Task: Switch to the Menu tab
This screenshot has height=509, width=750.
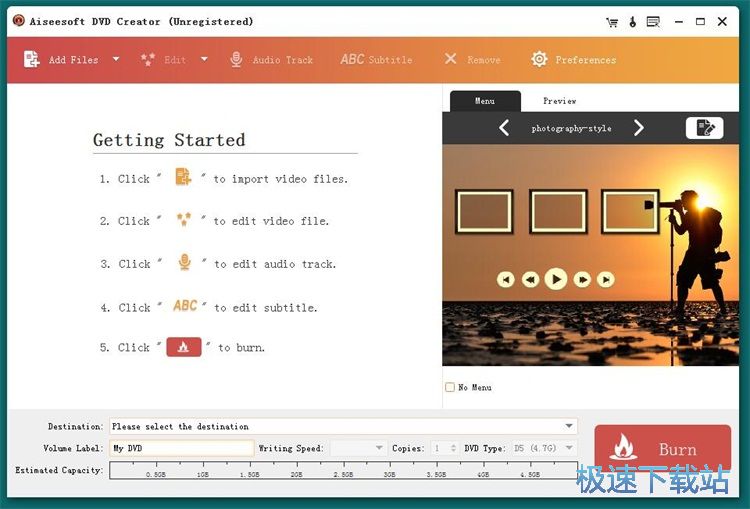Action: [485, 101]
